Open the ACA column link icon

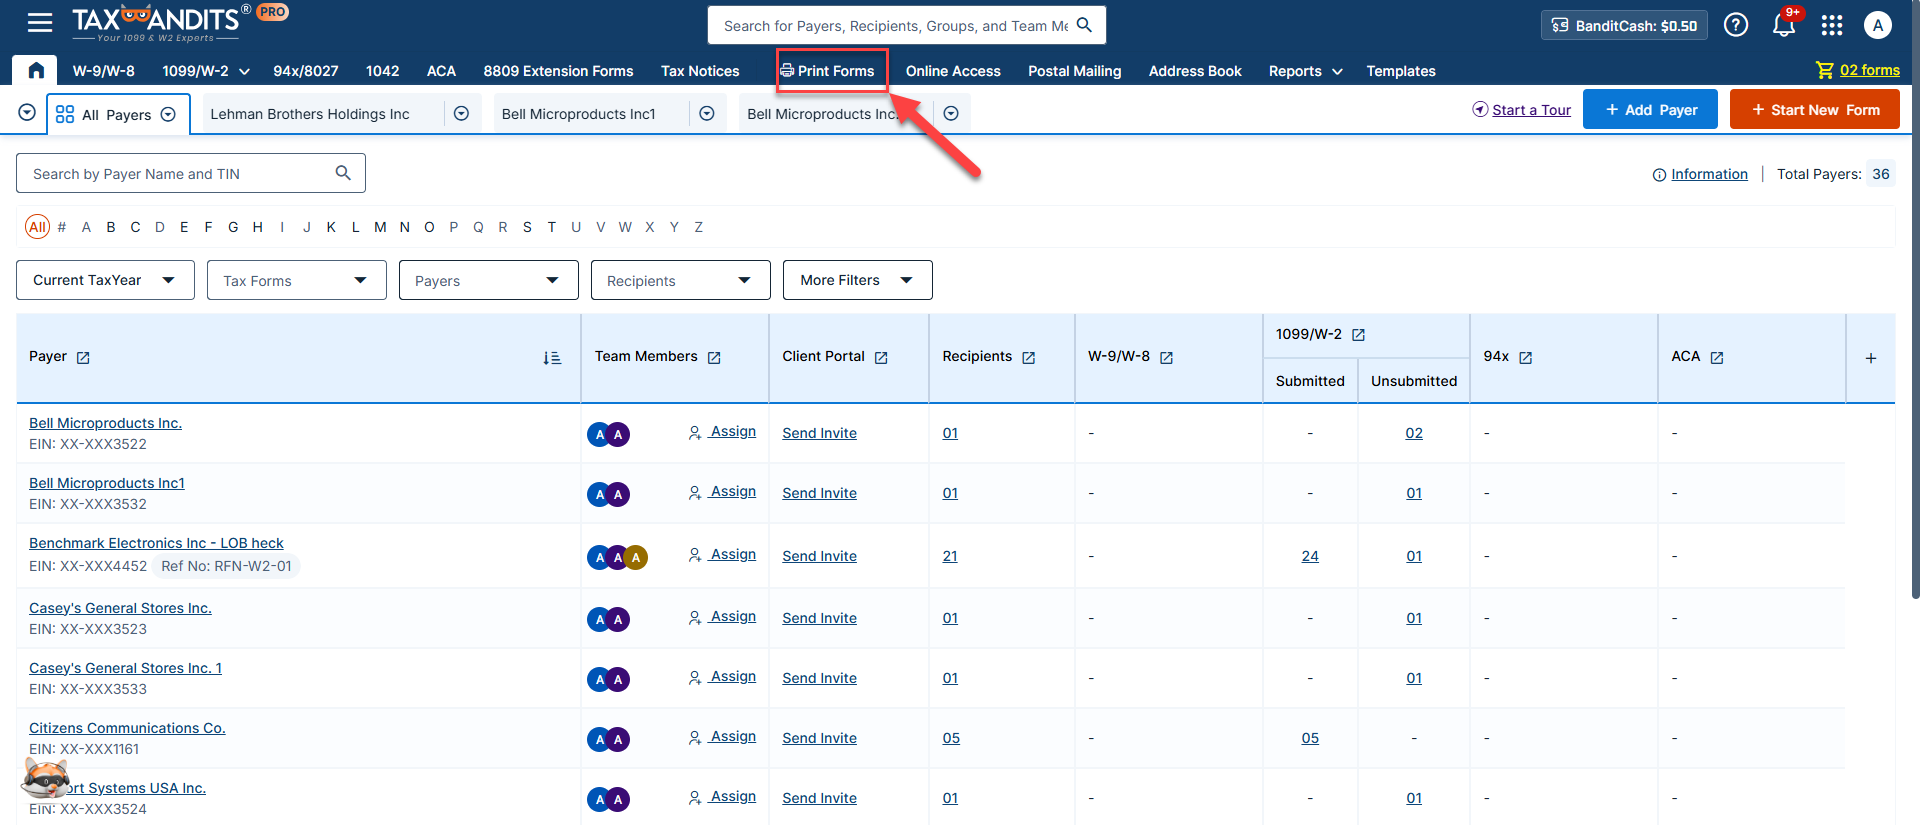click(1717, 358)
